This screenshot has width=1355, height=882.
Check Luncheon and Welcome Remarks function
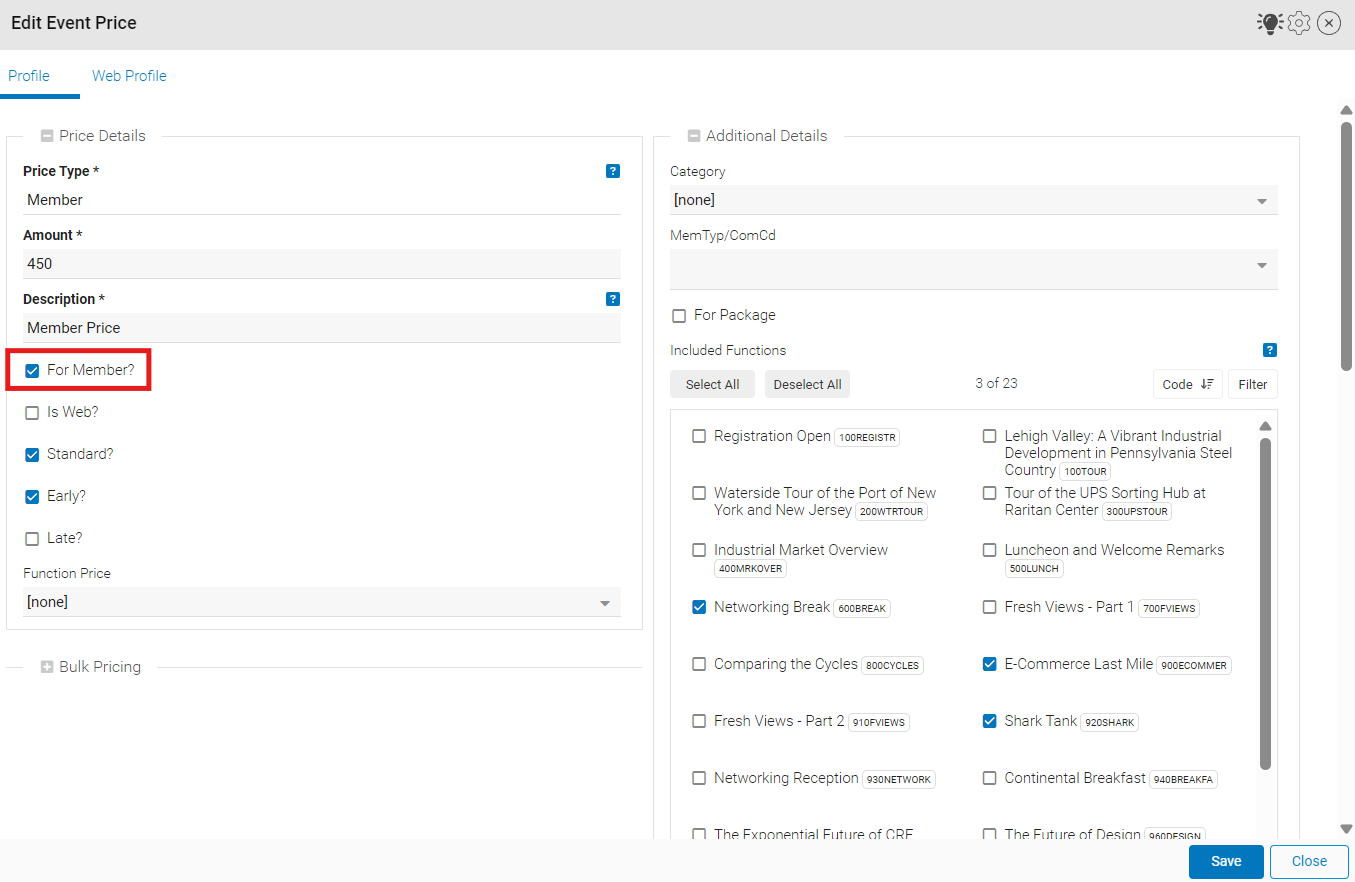coord(990,550)
